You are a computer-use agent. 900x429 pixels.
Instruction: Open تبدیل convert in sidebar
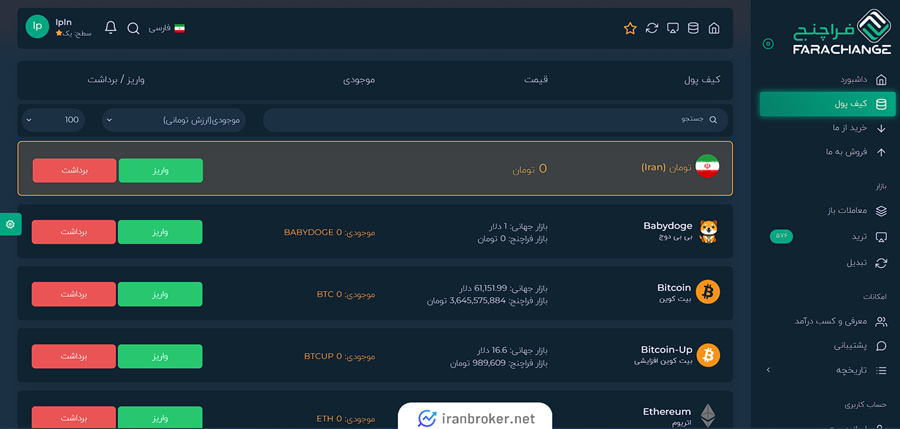867,263
